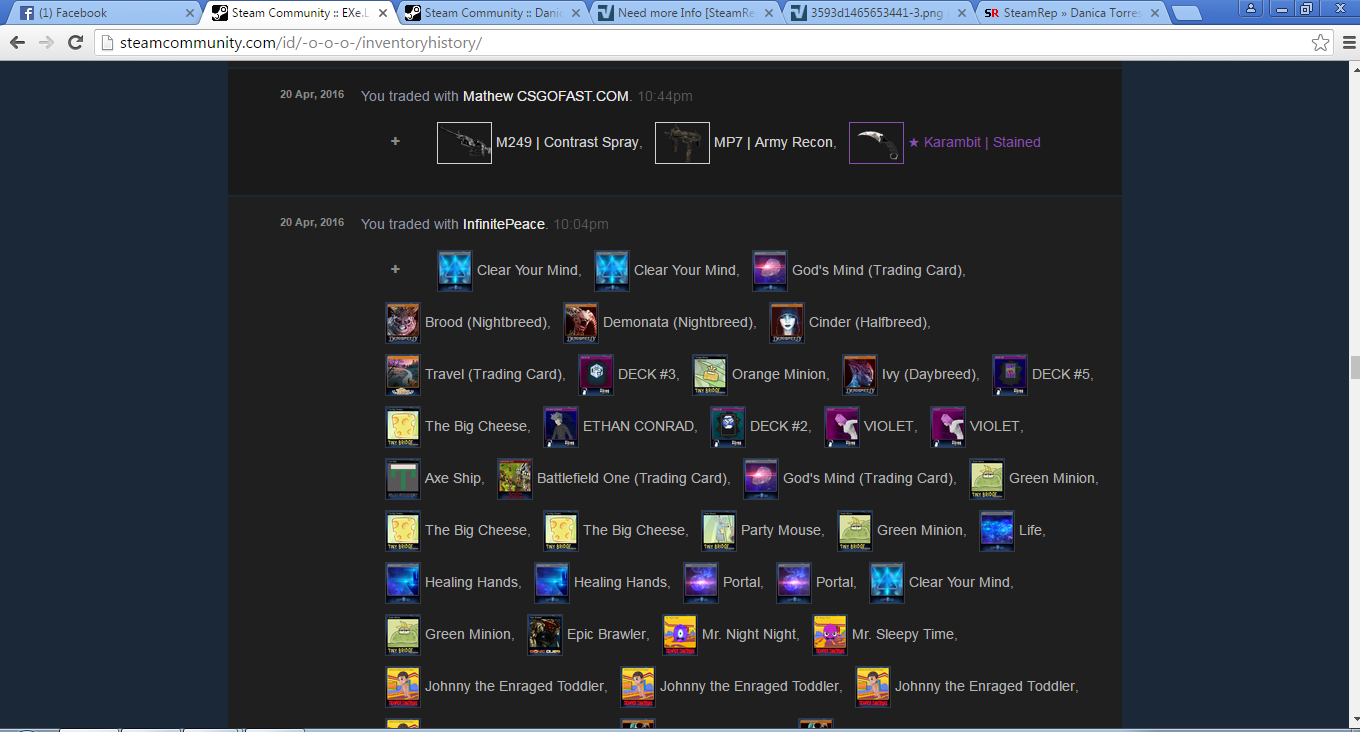1360x732 pixels.
Task: Open the Epic Brawler card icon
Action: coord(545,635)
